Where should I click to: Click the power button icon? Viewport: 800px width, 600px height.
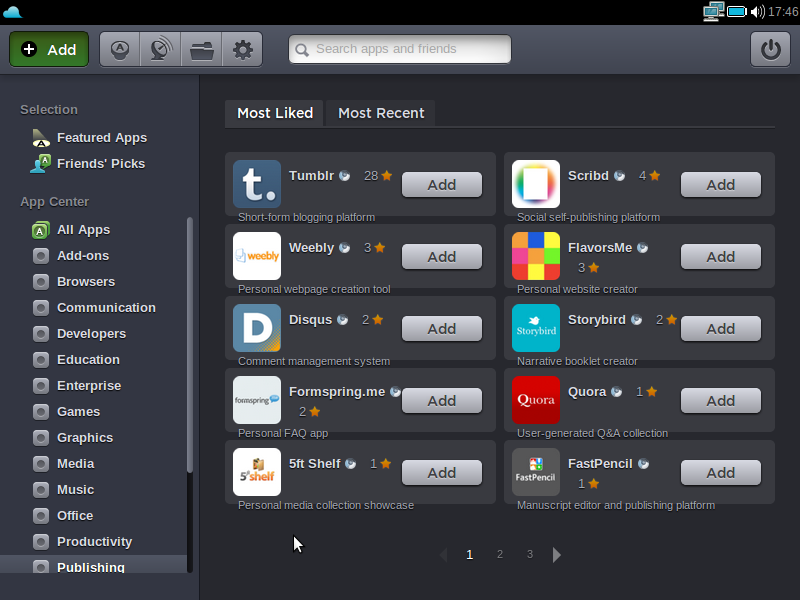click(x=770, y=49)
